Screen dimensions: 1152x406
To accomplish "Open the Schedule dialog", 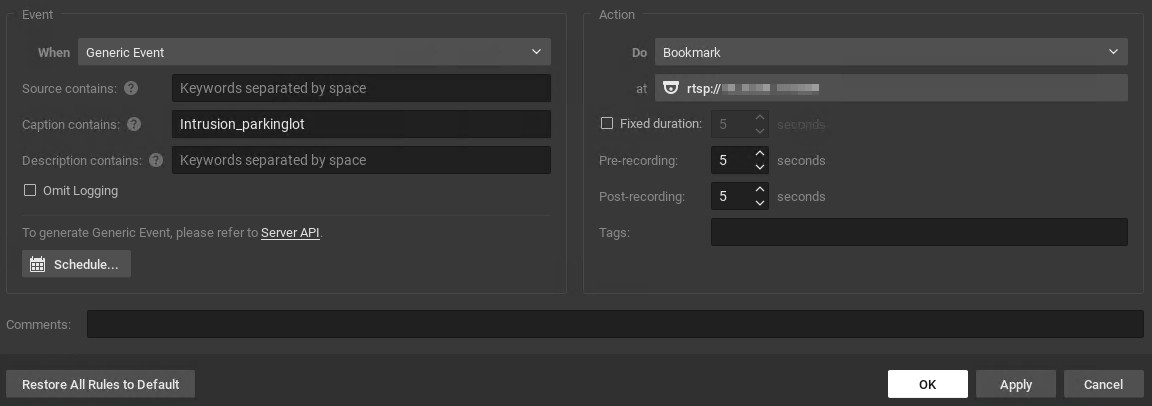I will tap(76, 264).
